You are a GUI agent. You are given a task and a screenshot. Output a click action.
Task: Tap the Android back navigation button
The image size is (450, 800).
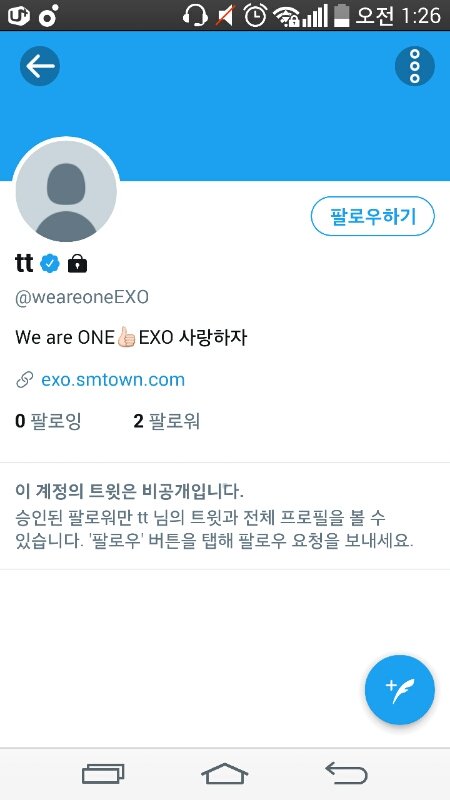click(x=346, y=773)
